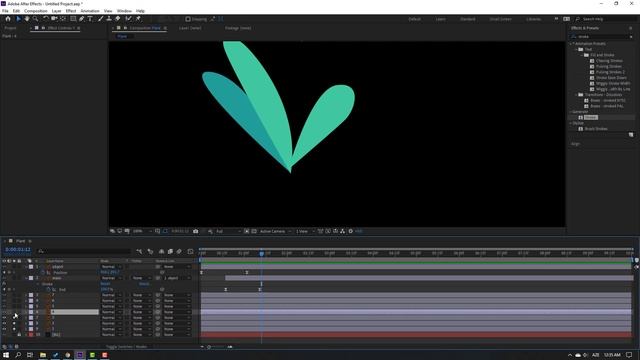Click the Draft 3D icon in timeline
The width and height of the screenshot is (640, 360).
tap(150, 251)
